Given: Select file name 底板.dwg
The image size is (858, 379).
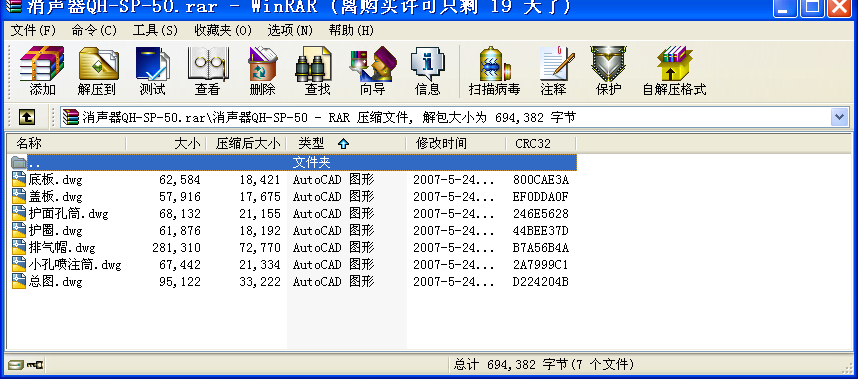Looking at the screenshot, I should point(55,179).
